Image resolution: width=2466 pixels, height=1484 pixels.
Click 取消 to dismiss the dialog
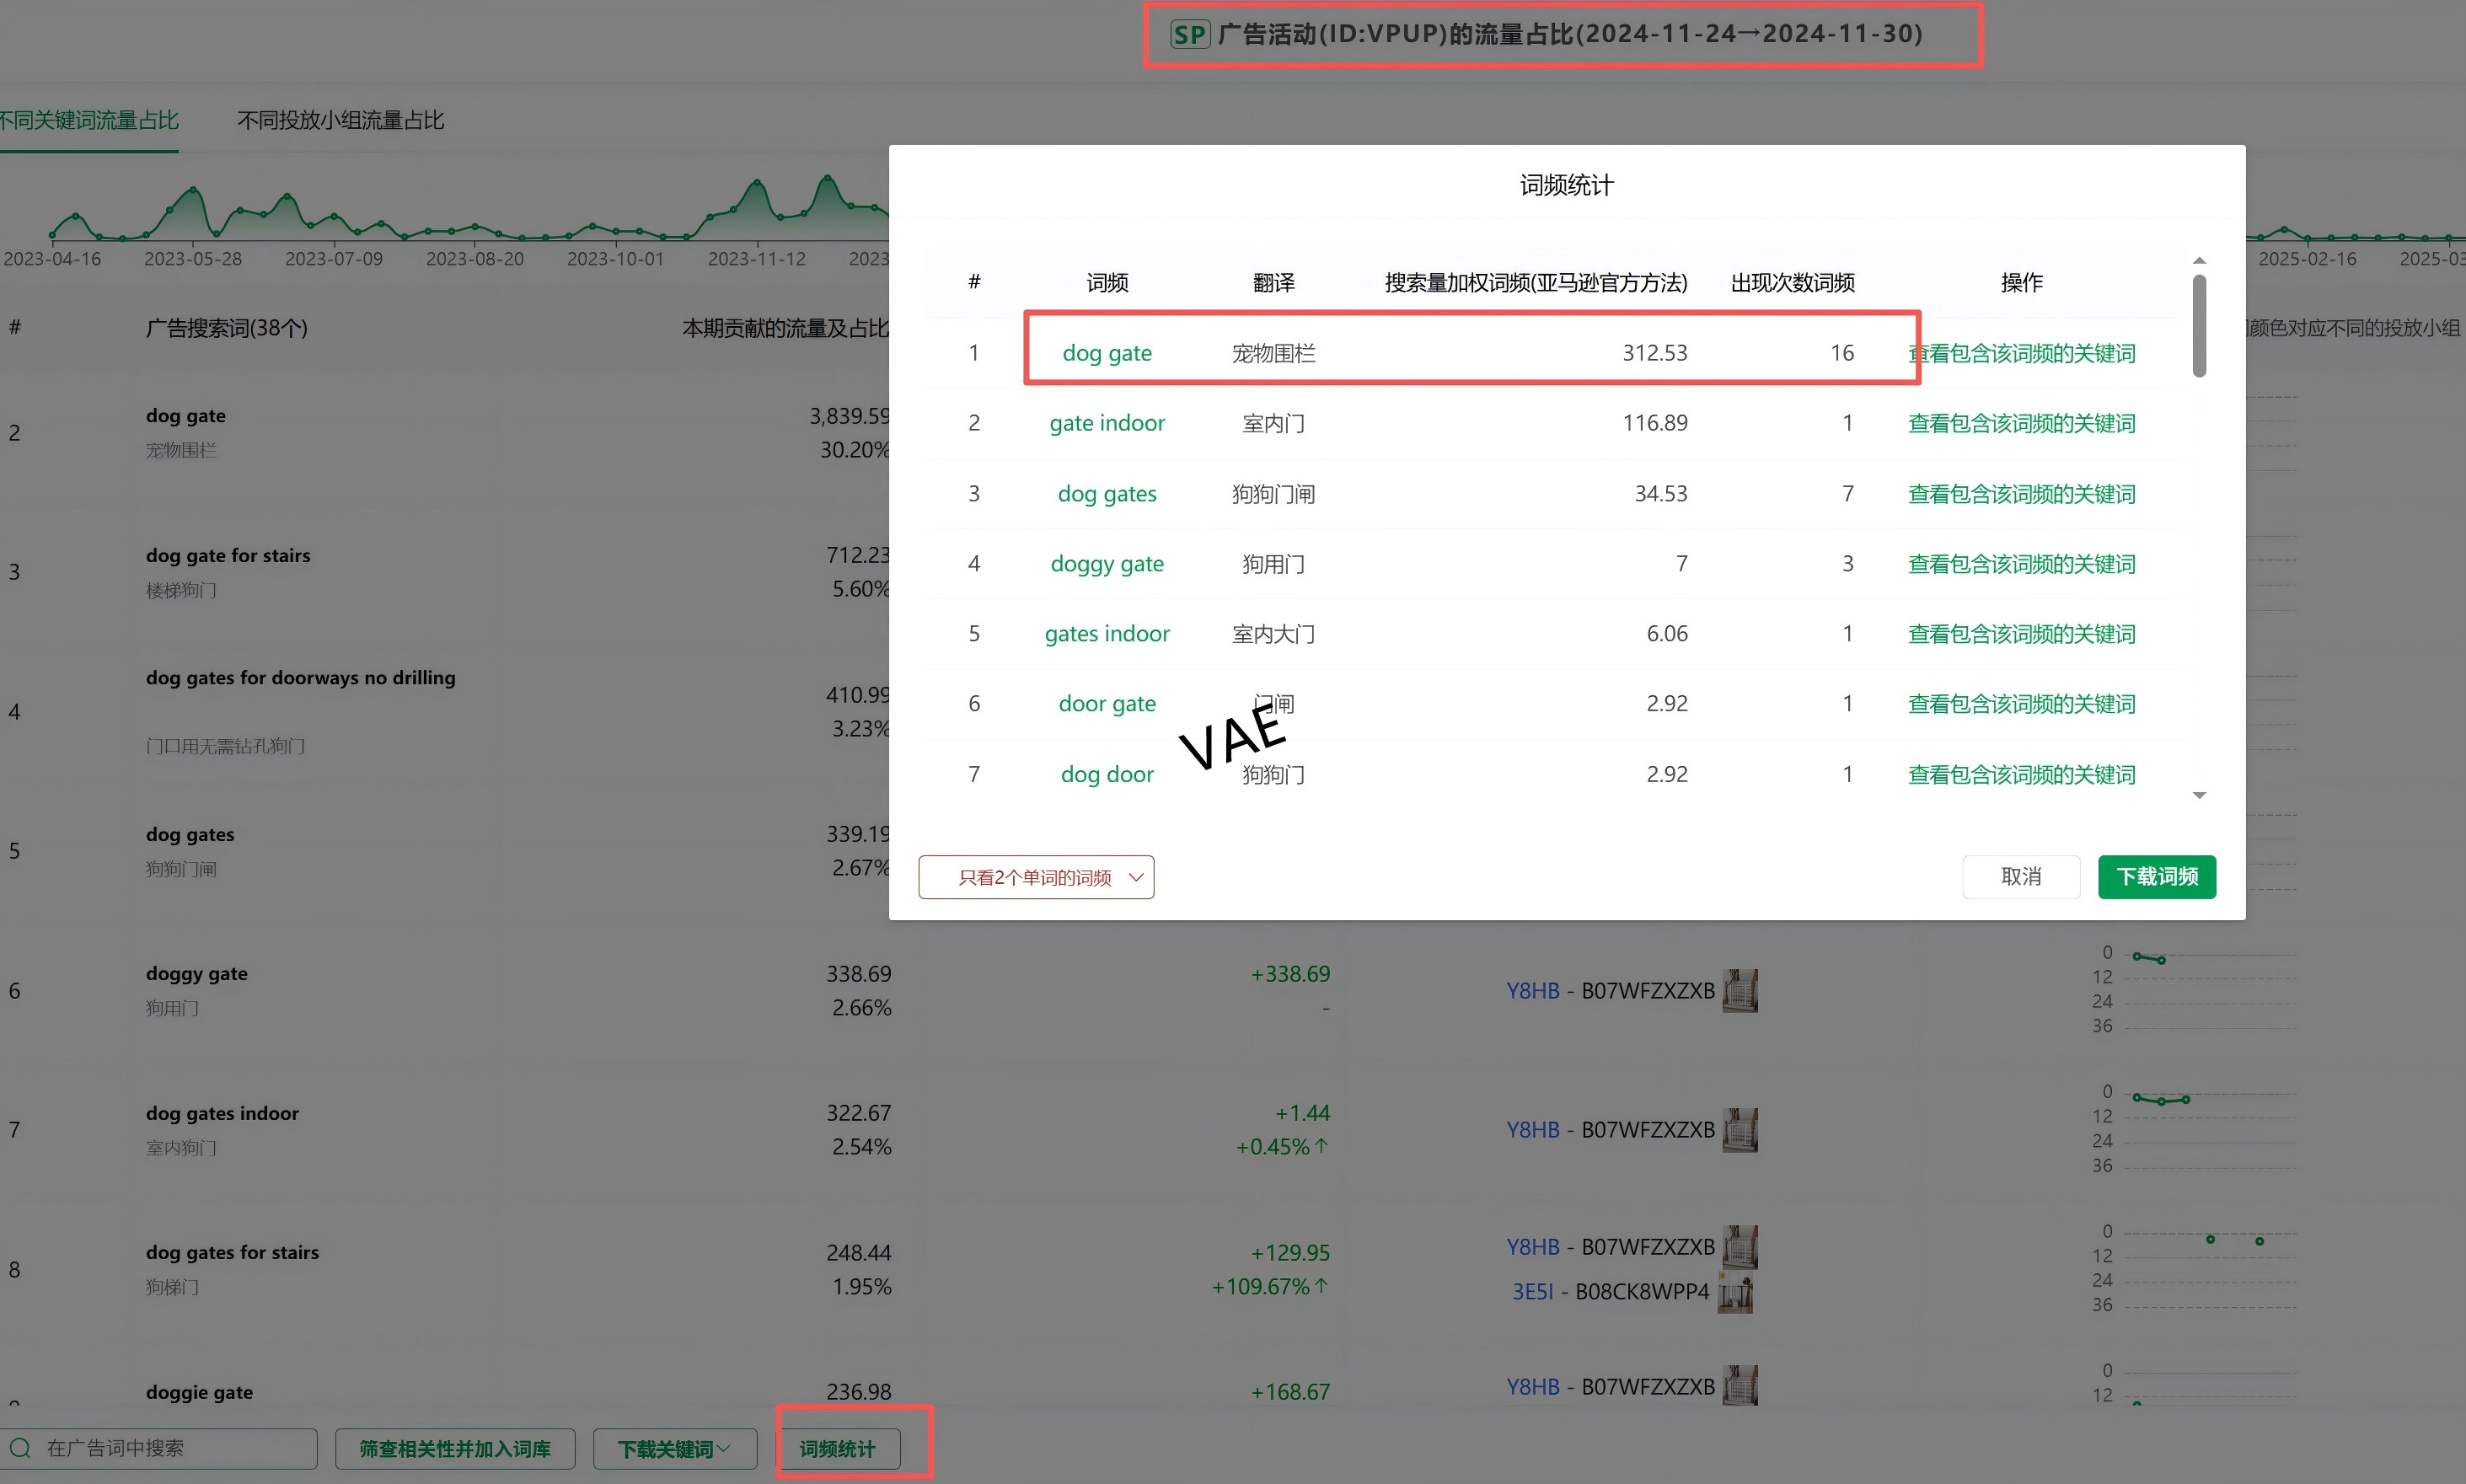pyautogui.click(x=2020, y=877)
